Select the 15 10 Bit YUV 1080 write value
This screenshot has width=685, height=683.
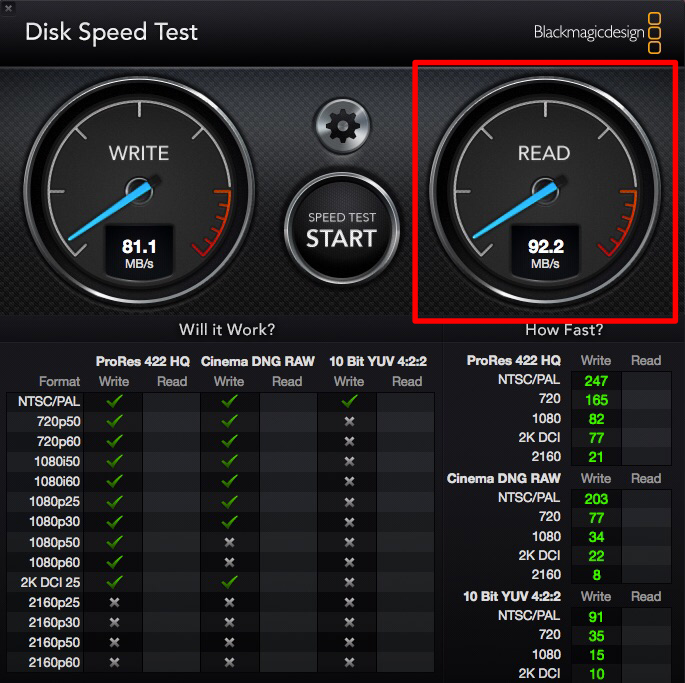(596, 655)
